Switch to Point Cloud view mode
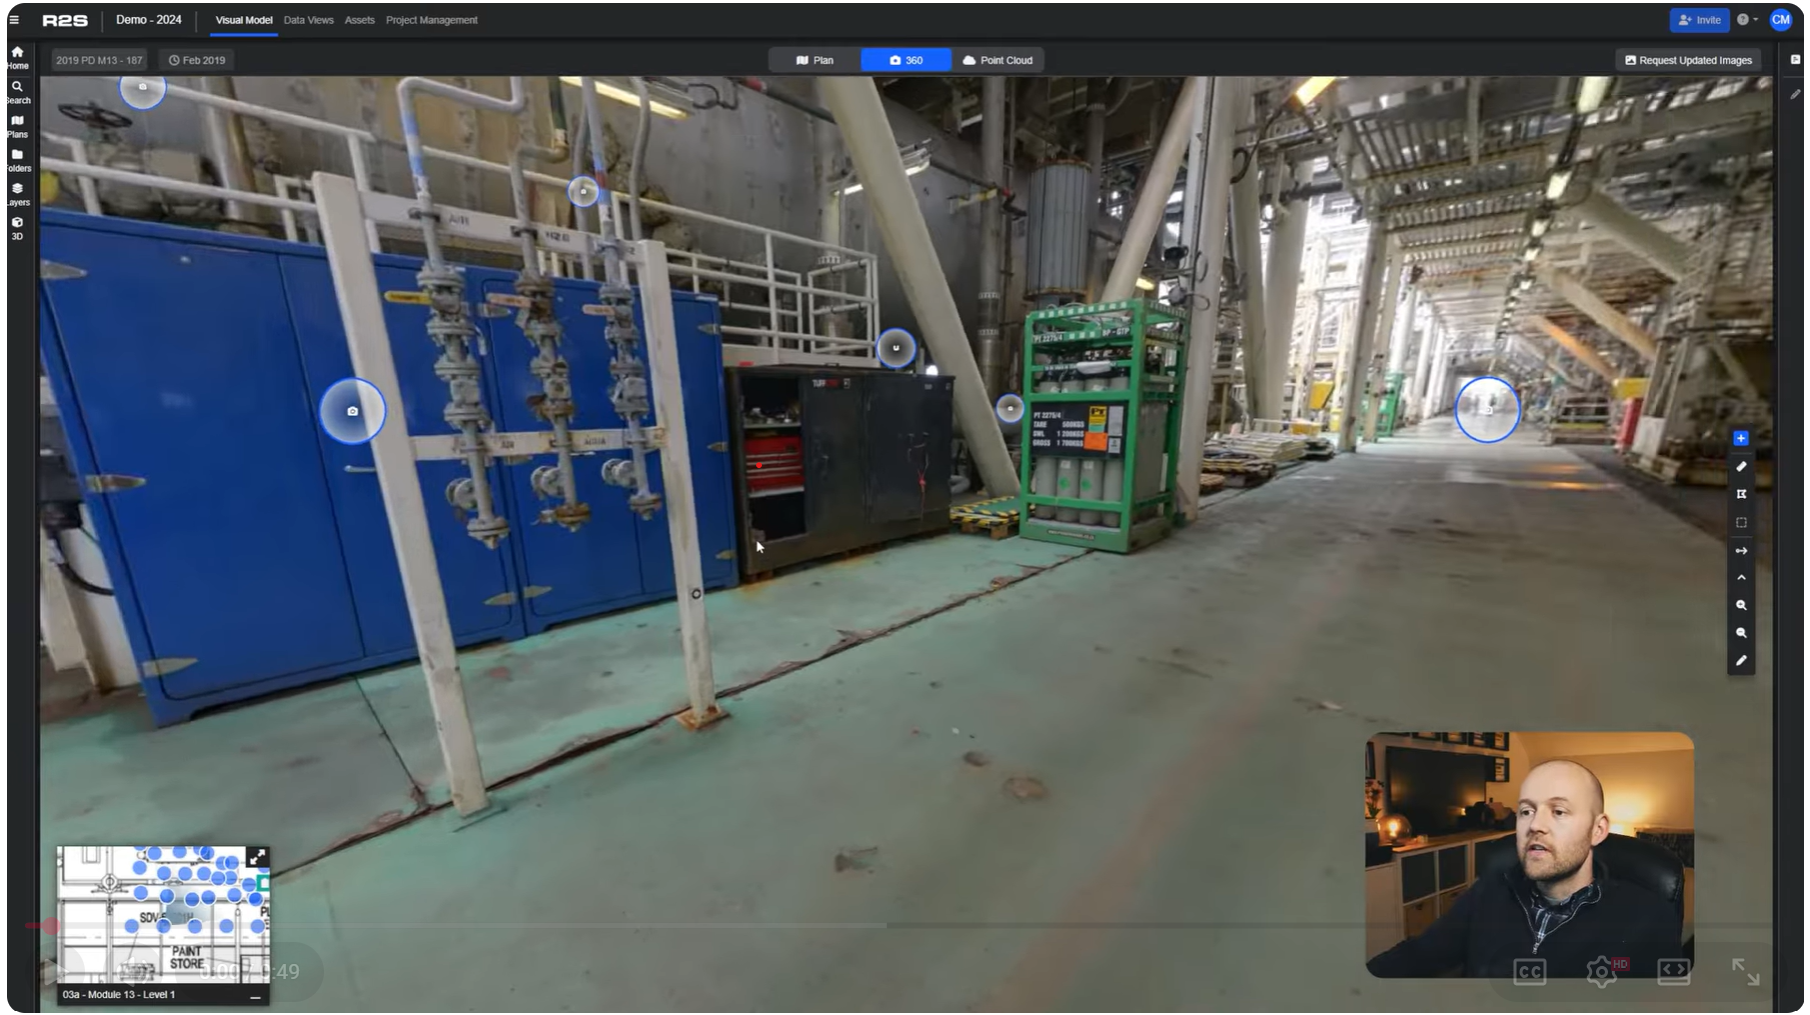This screenshot has height=1015, width=1810. [x=997, y=60]
